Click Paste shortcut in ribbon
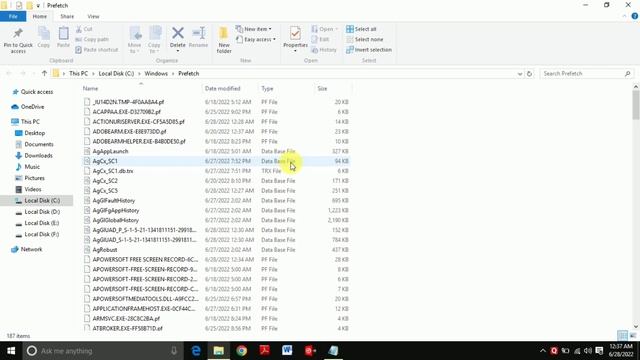The image size is (640, 360). coord(97,50)
